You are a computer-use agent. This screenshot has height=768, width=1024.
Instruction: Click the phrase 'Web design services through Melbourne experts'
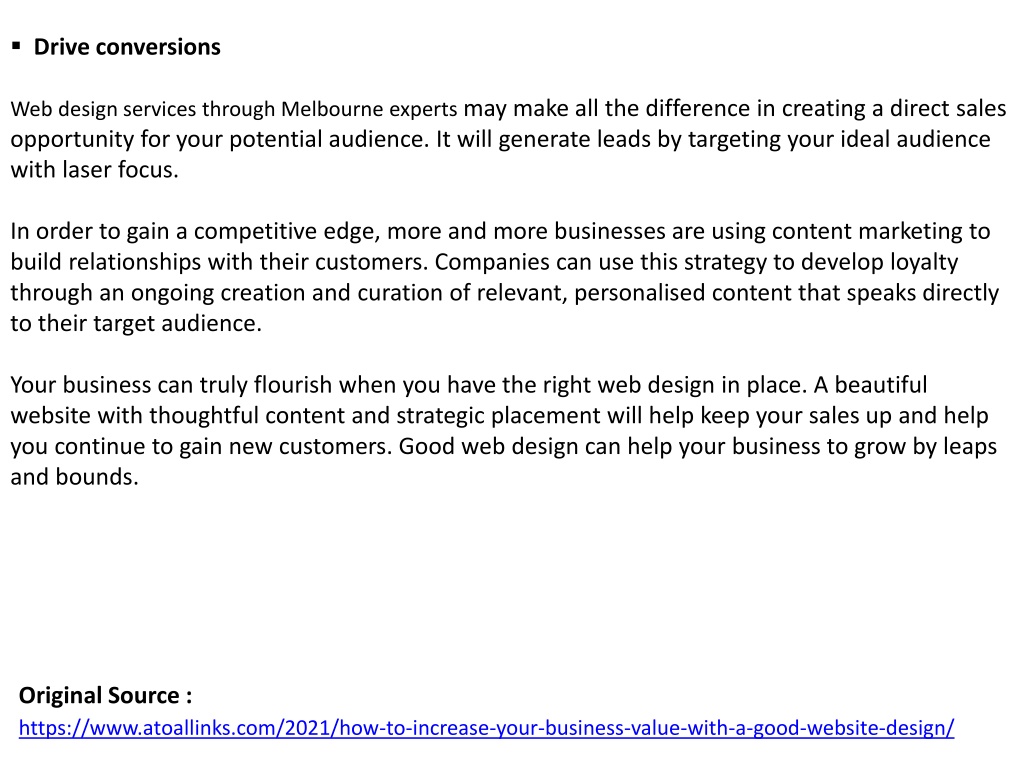click(x=234, y=109)
